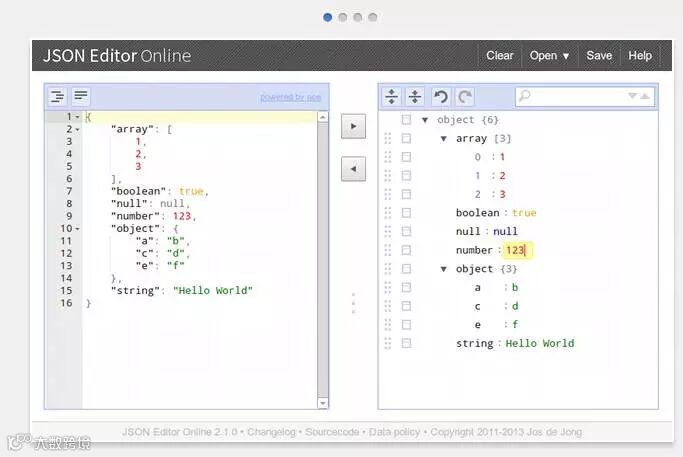
Task: Go to fourth carousel dot
Action: click(372, 17)
